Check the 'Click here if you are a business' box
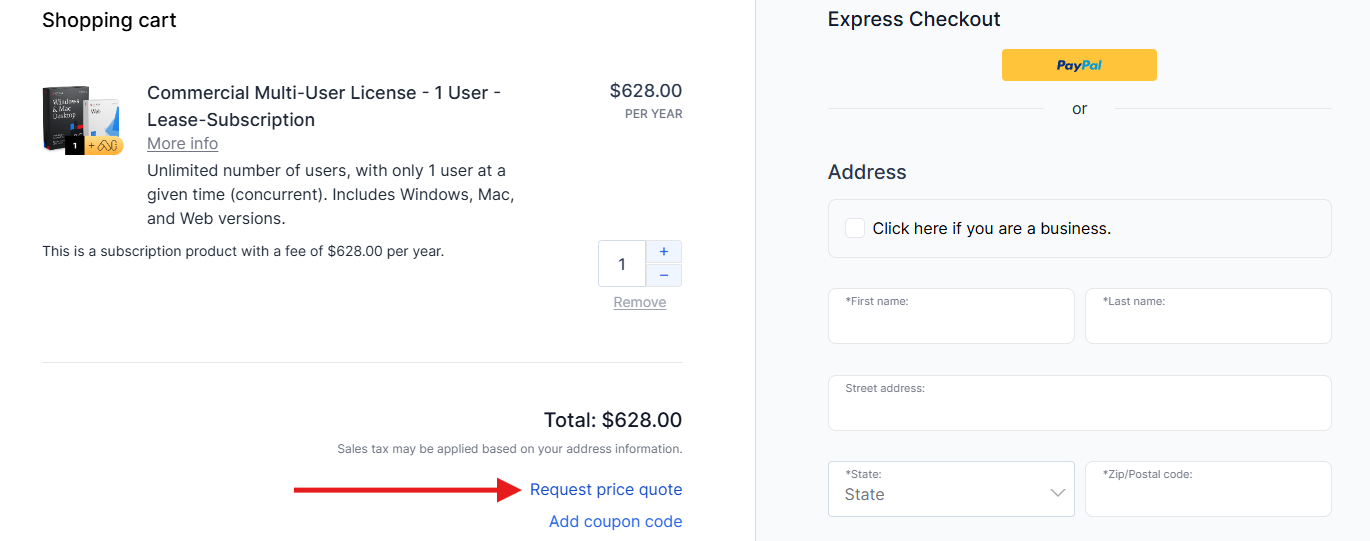1370x541 pixels. 855,228
